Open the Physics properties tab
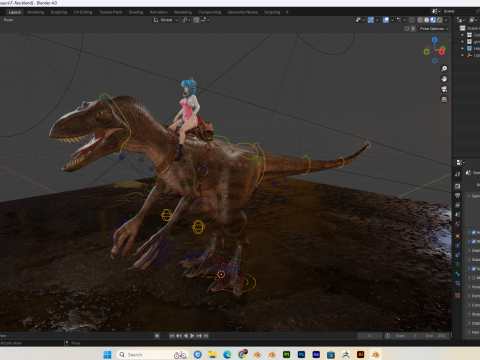Viewport: 480px width, 360px height. (x=458, y=246)
